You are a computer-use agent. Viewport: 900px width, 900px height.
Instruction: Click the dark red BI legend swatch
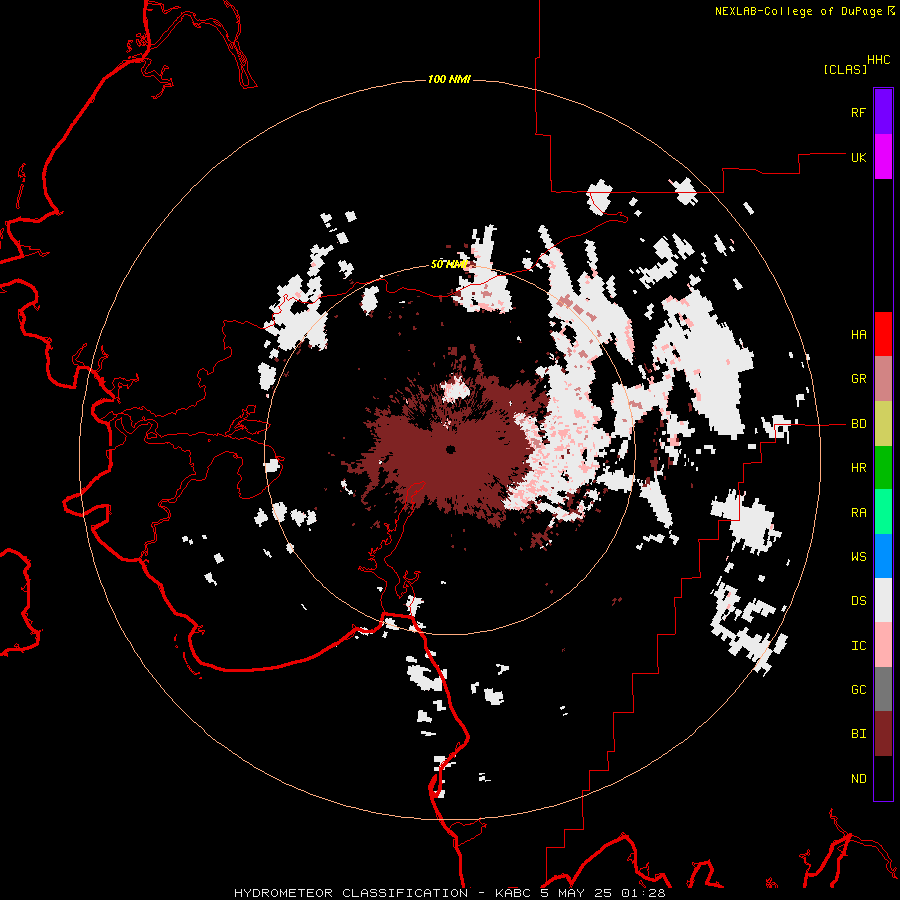click(x=883, y=734)
